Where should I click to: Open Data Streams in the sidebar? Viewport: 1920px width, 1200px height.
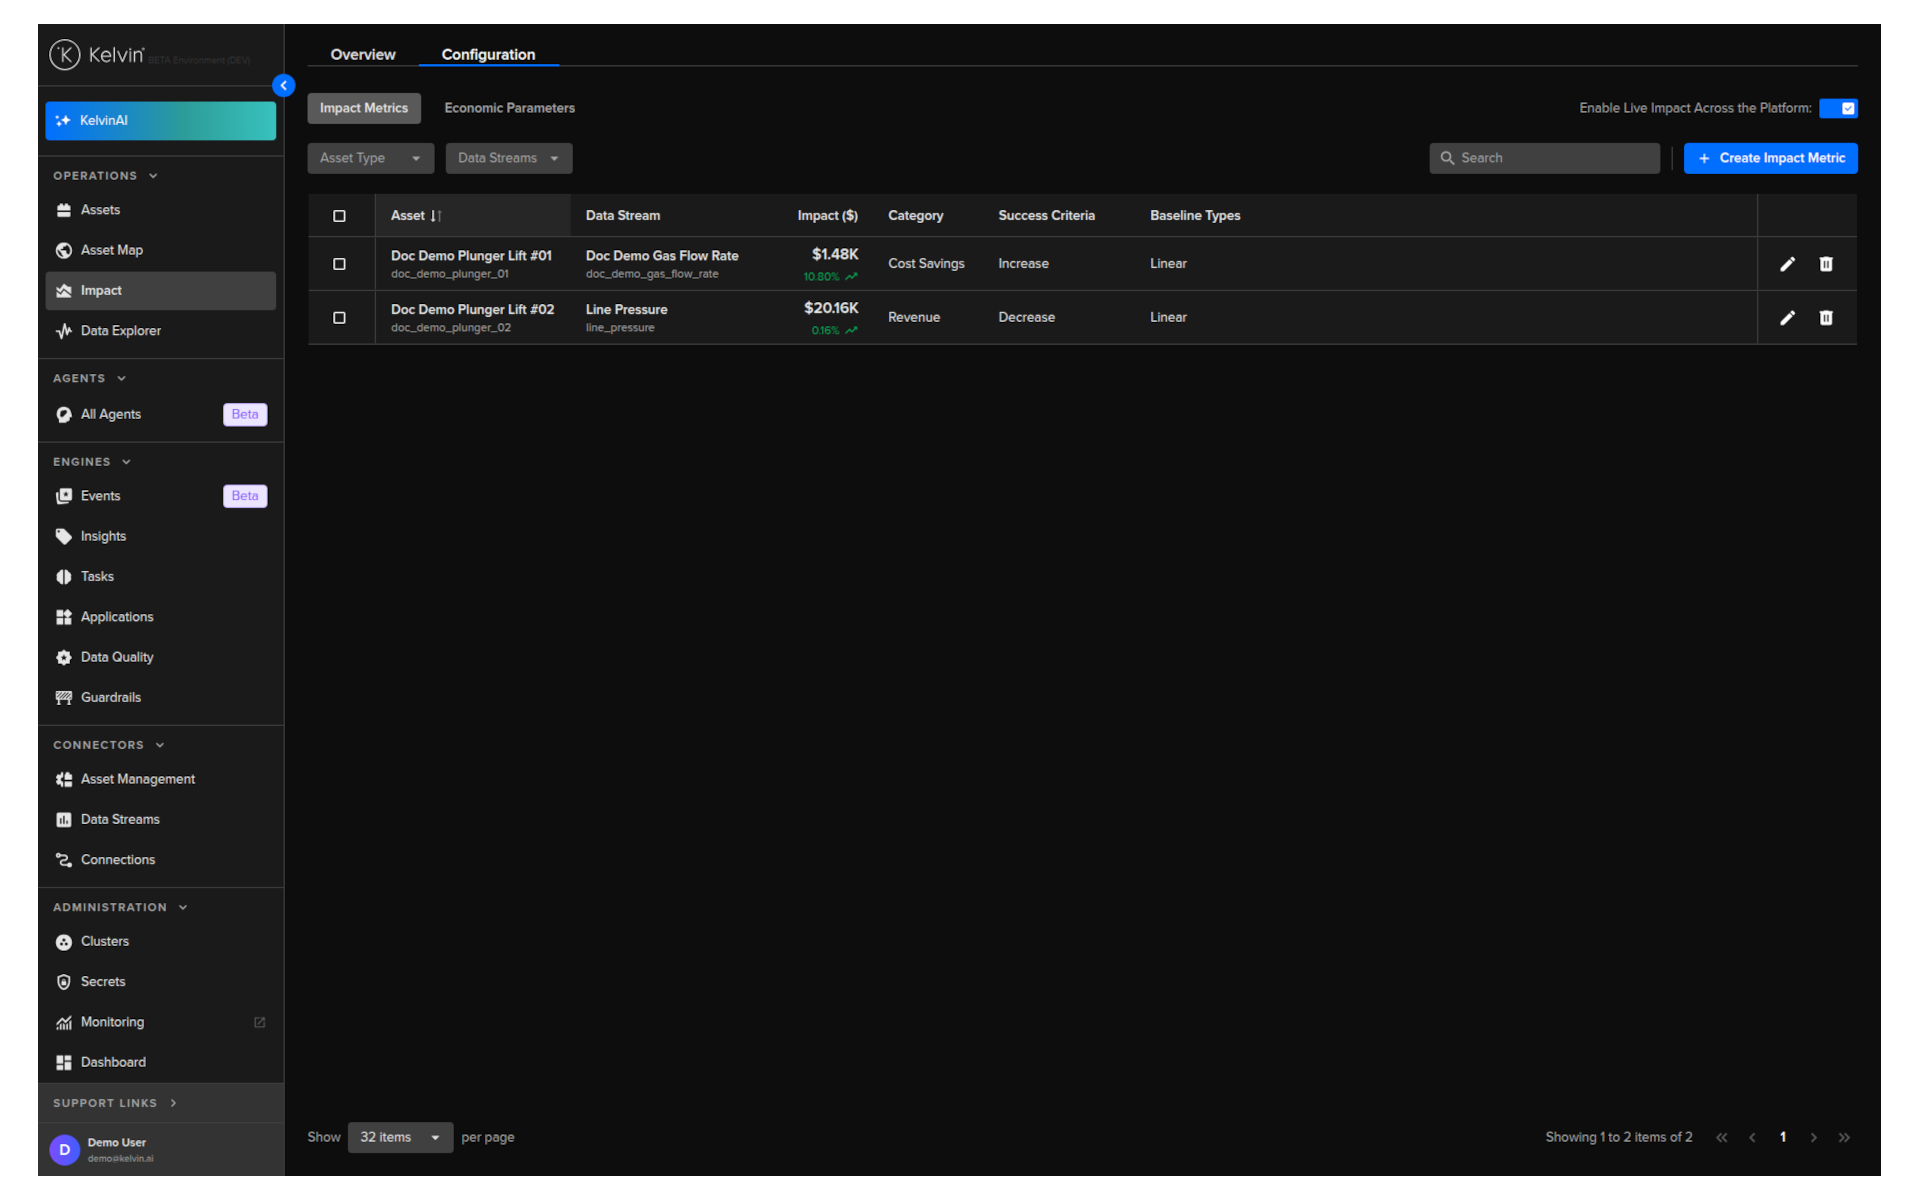click(x=160, y=819)
